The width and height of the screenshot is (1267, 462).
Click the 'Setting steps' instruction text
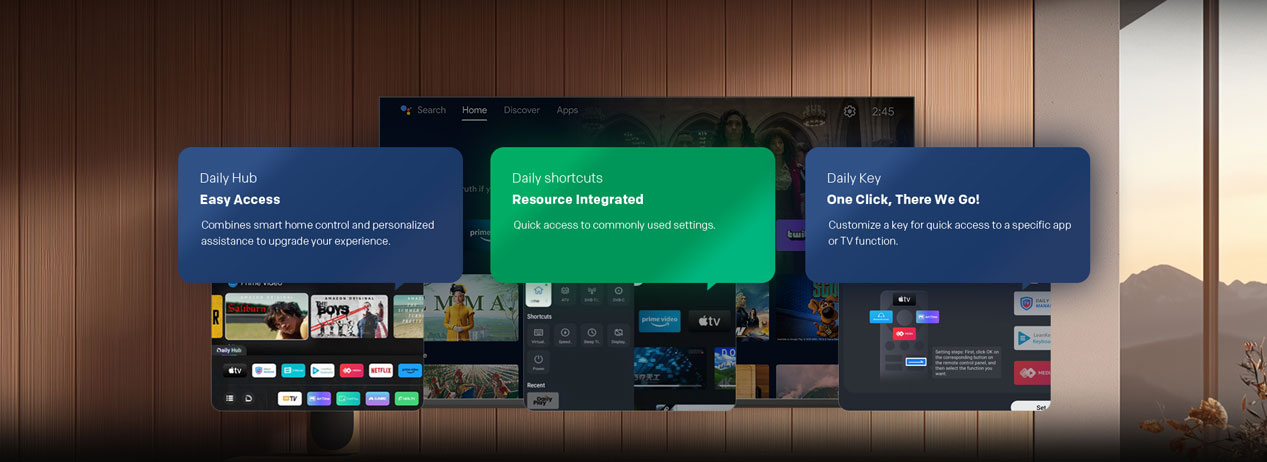[x=966, y=361]
